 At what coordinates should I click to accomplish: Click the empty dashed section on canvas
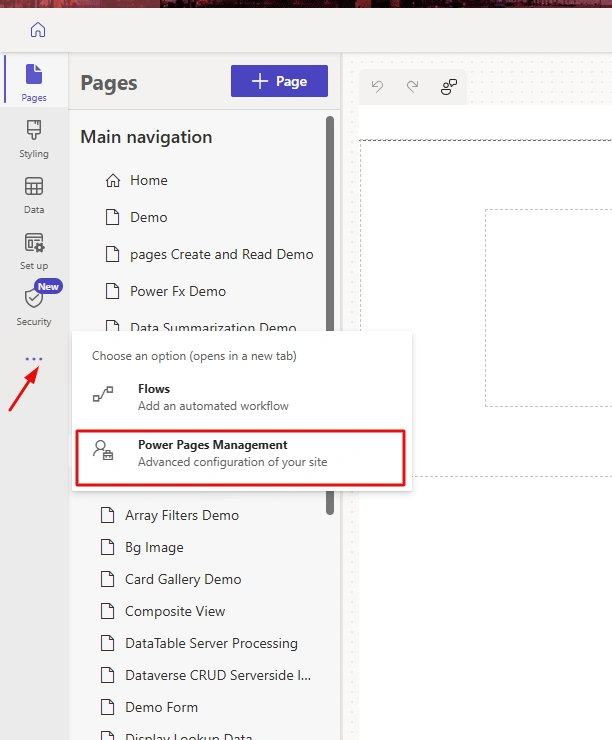point(548,308)
